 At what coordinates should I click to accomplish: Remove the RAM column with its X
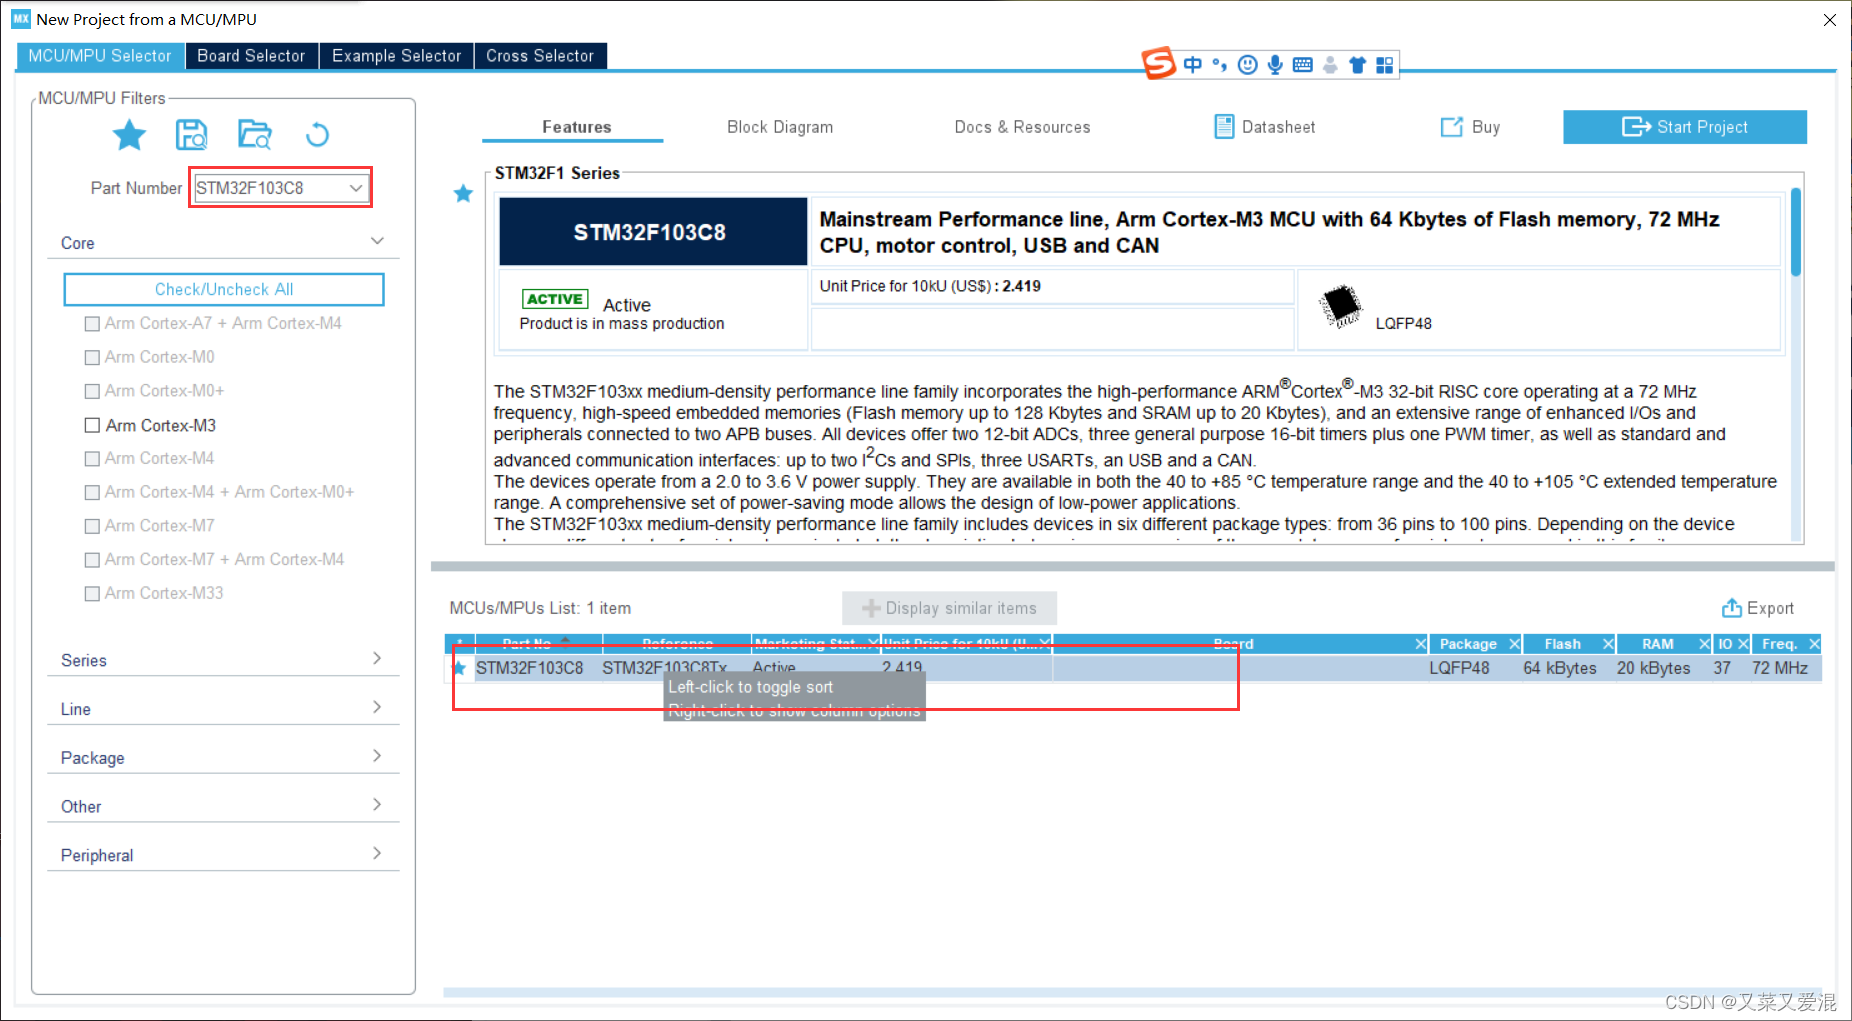1704,644
